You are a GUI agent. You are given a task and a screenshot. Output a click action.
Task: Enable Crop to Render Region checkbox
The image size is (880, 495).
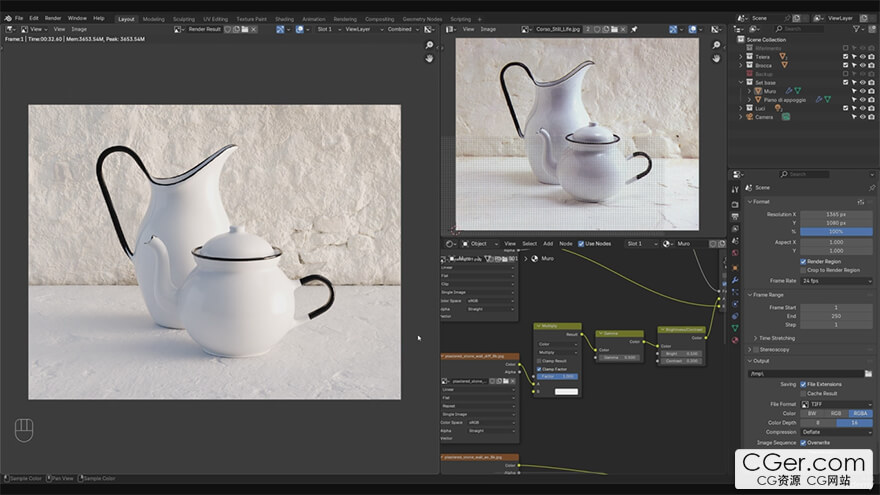803,271
